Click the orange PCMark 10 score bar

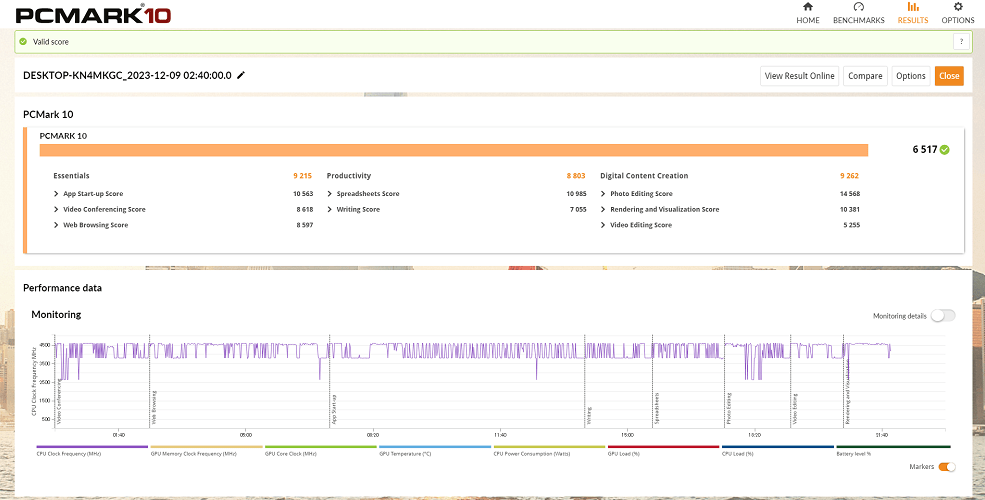click(454, 150)
